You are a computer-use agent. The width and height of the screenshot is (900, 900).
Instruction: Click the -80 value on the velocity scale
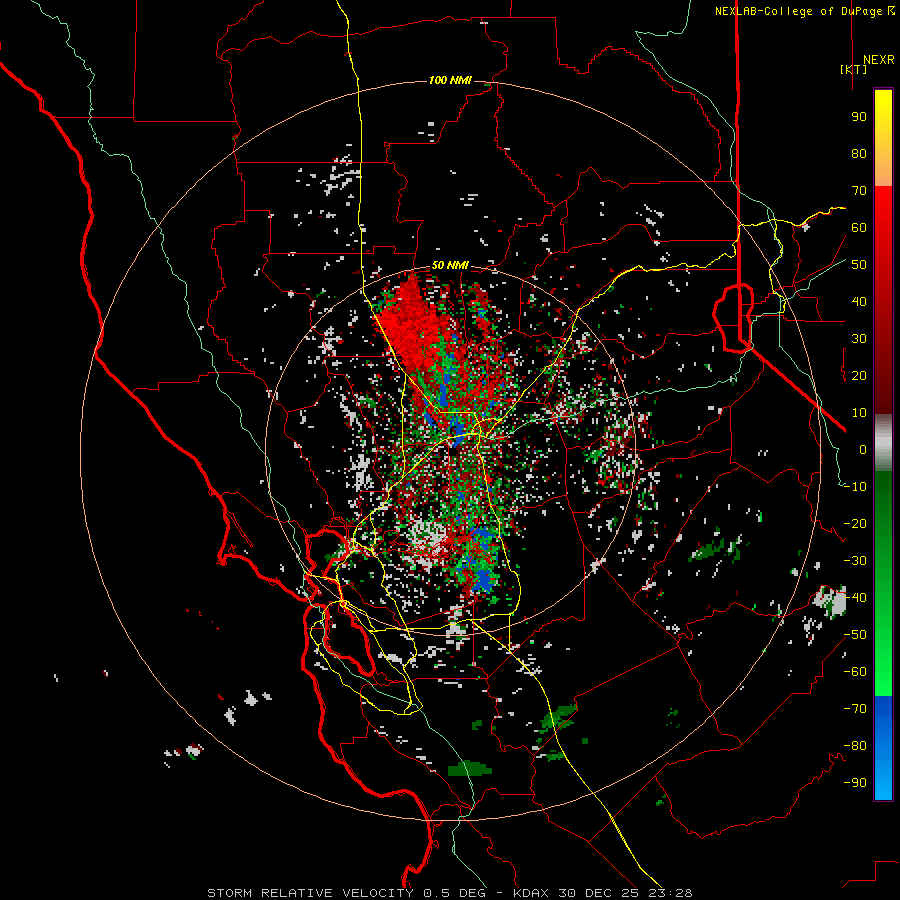855,746
